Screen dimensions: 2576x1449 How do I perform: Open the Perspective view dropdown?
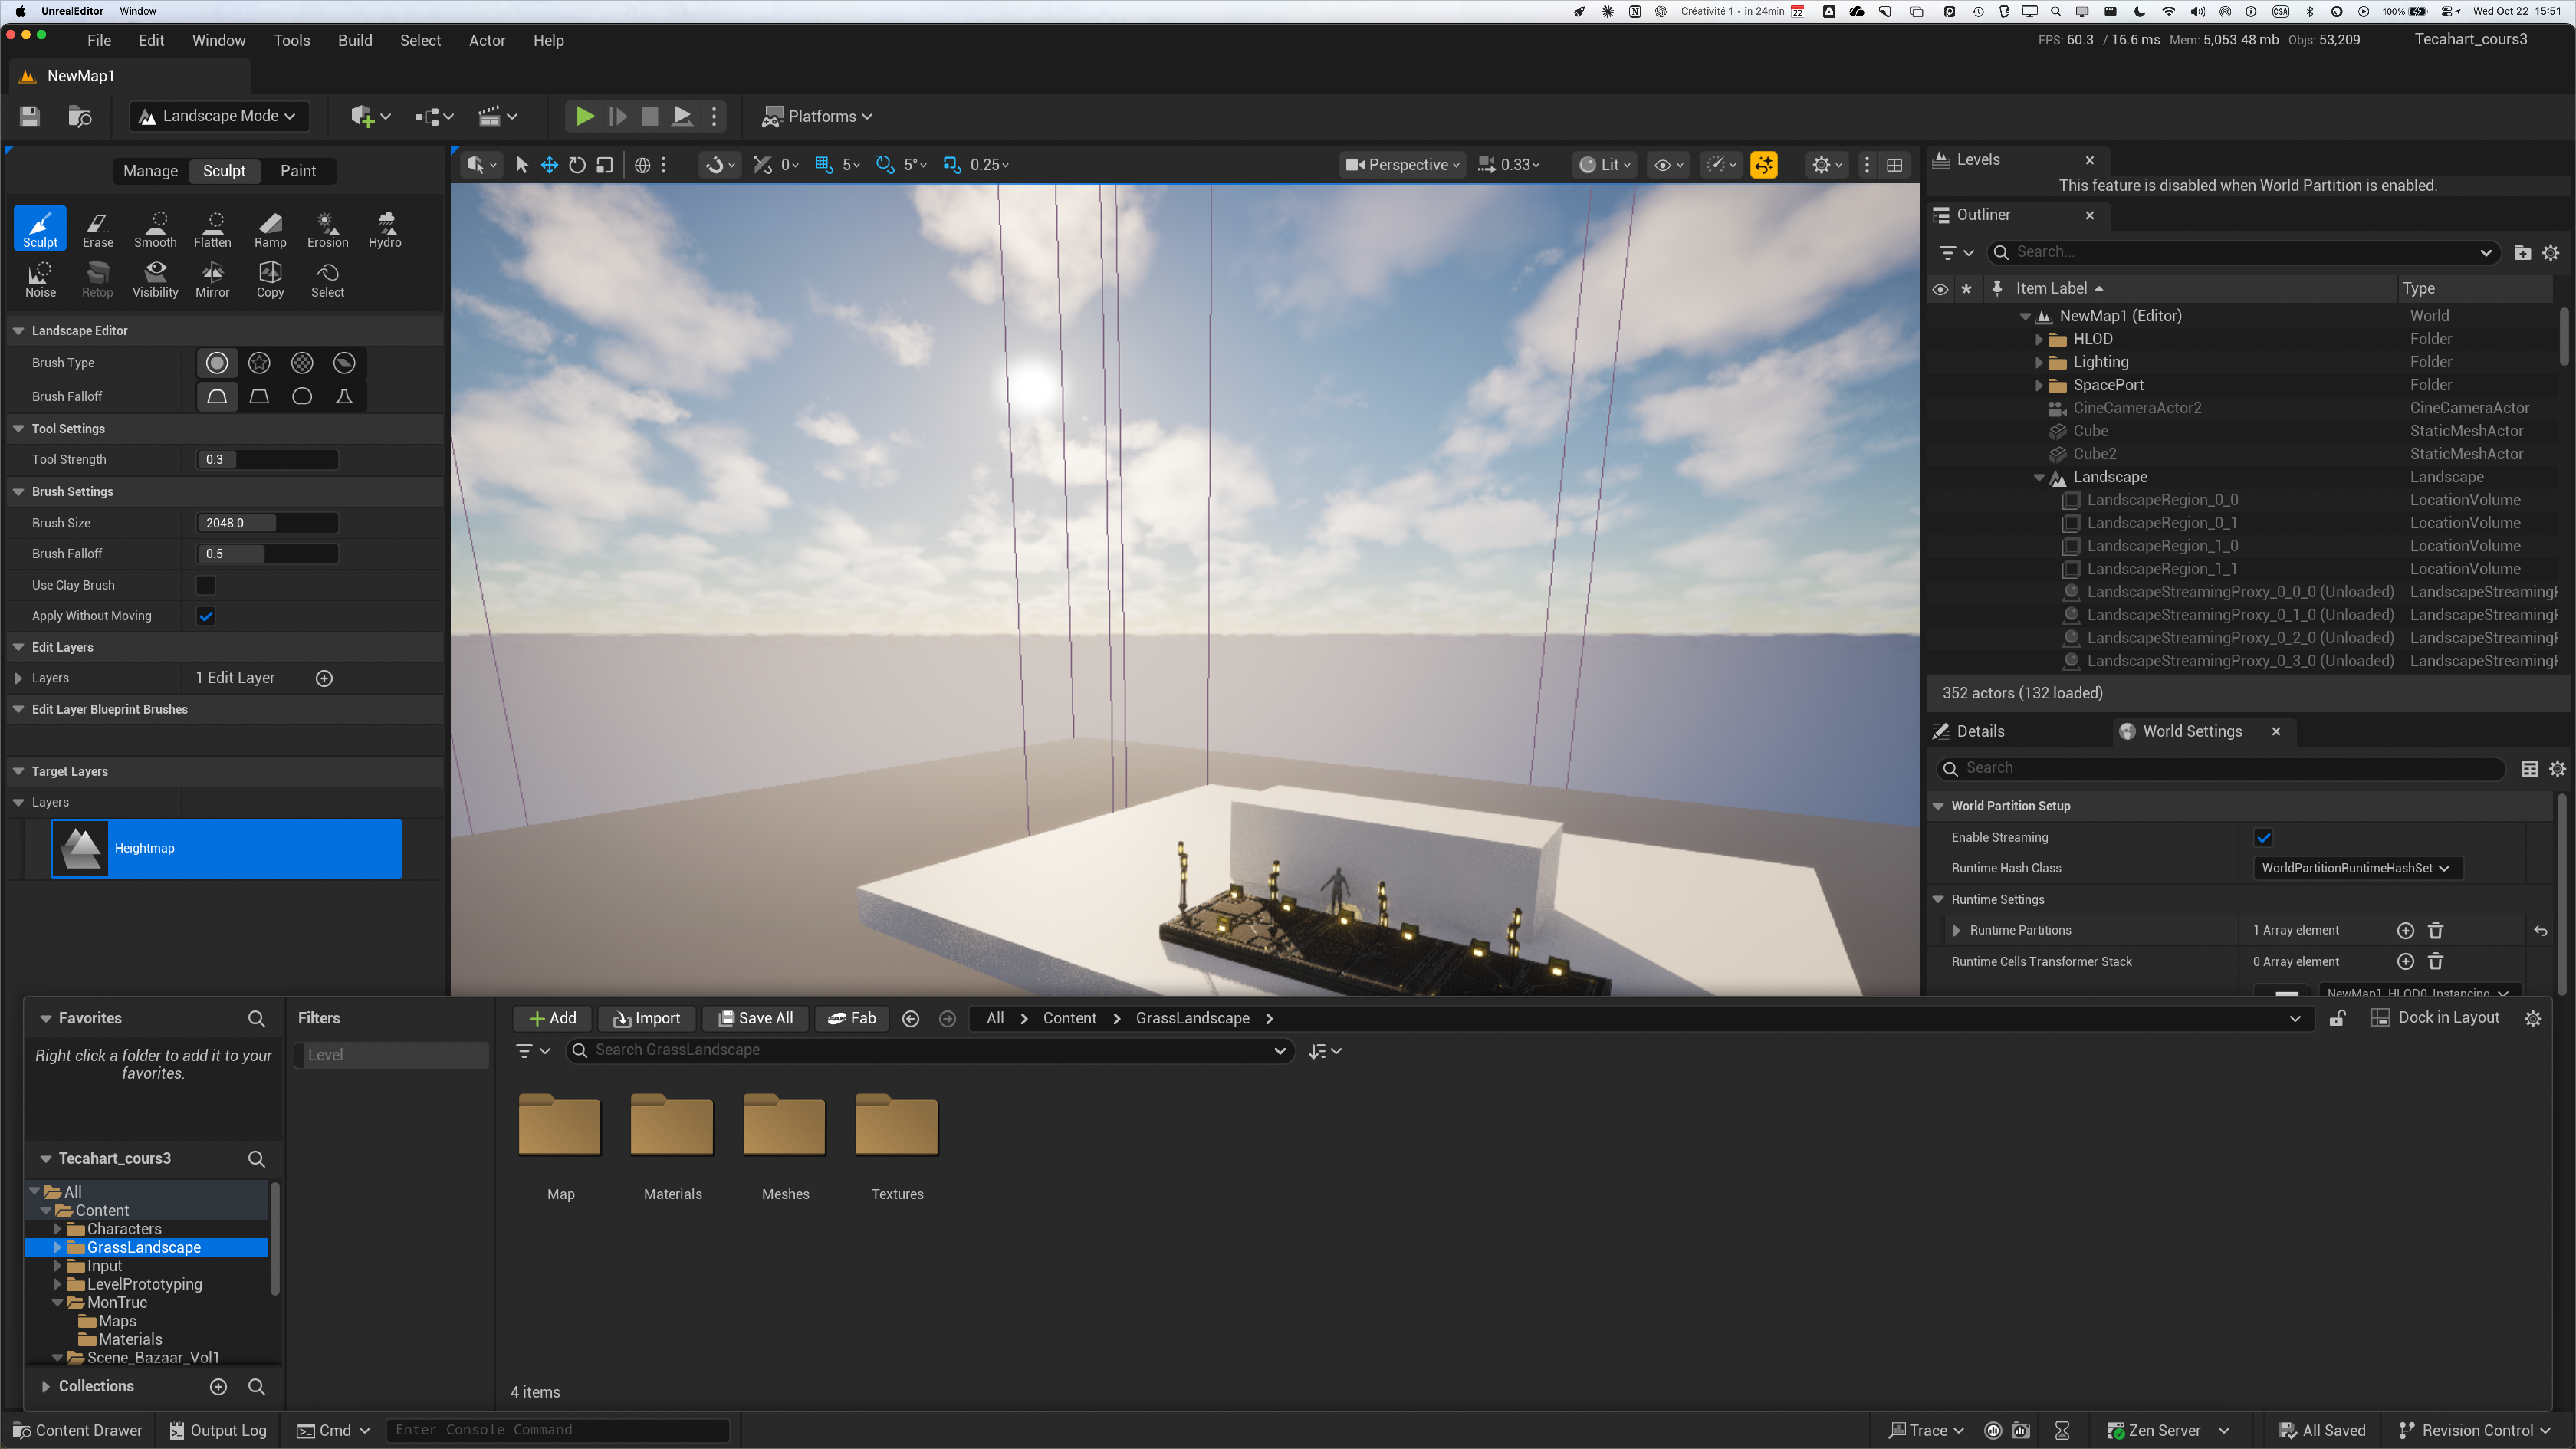pos(1402,165)
